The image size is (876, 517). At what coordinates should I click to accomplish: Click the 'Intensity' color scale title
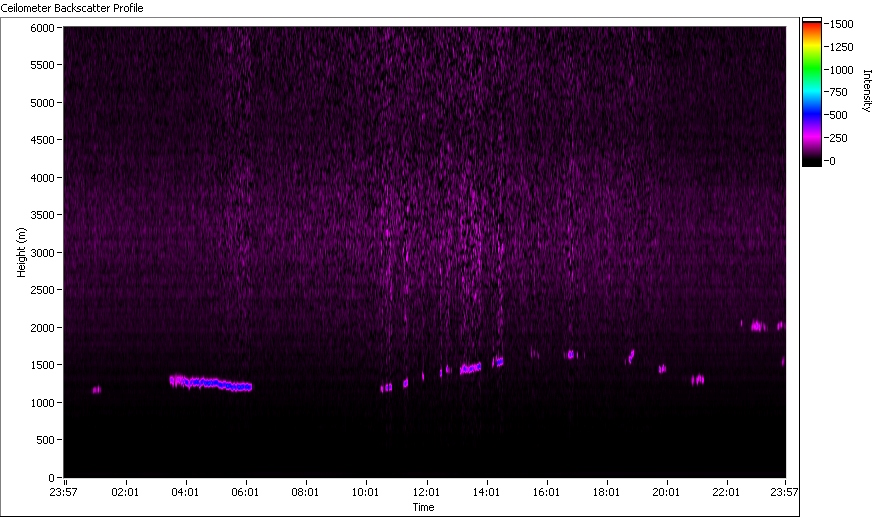(867, 91)
